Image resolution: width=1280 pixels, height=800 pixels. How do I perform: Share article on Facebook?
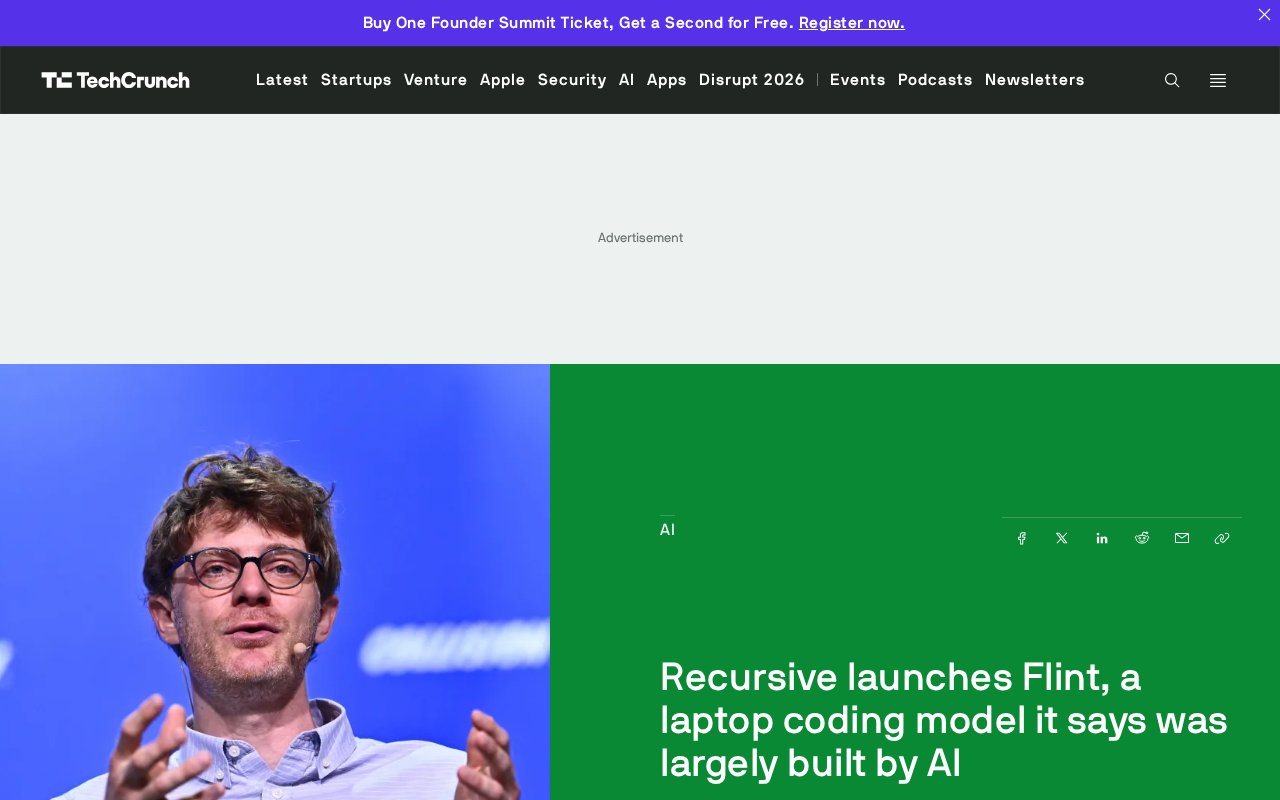click(1022, 538)
